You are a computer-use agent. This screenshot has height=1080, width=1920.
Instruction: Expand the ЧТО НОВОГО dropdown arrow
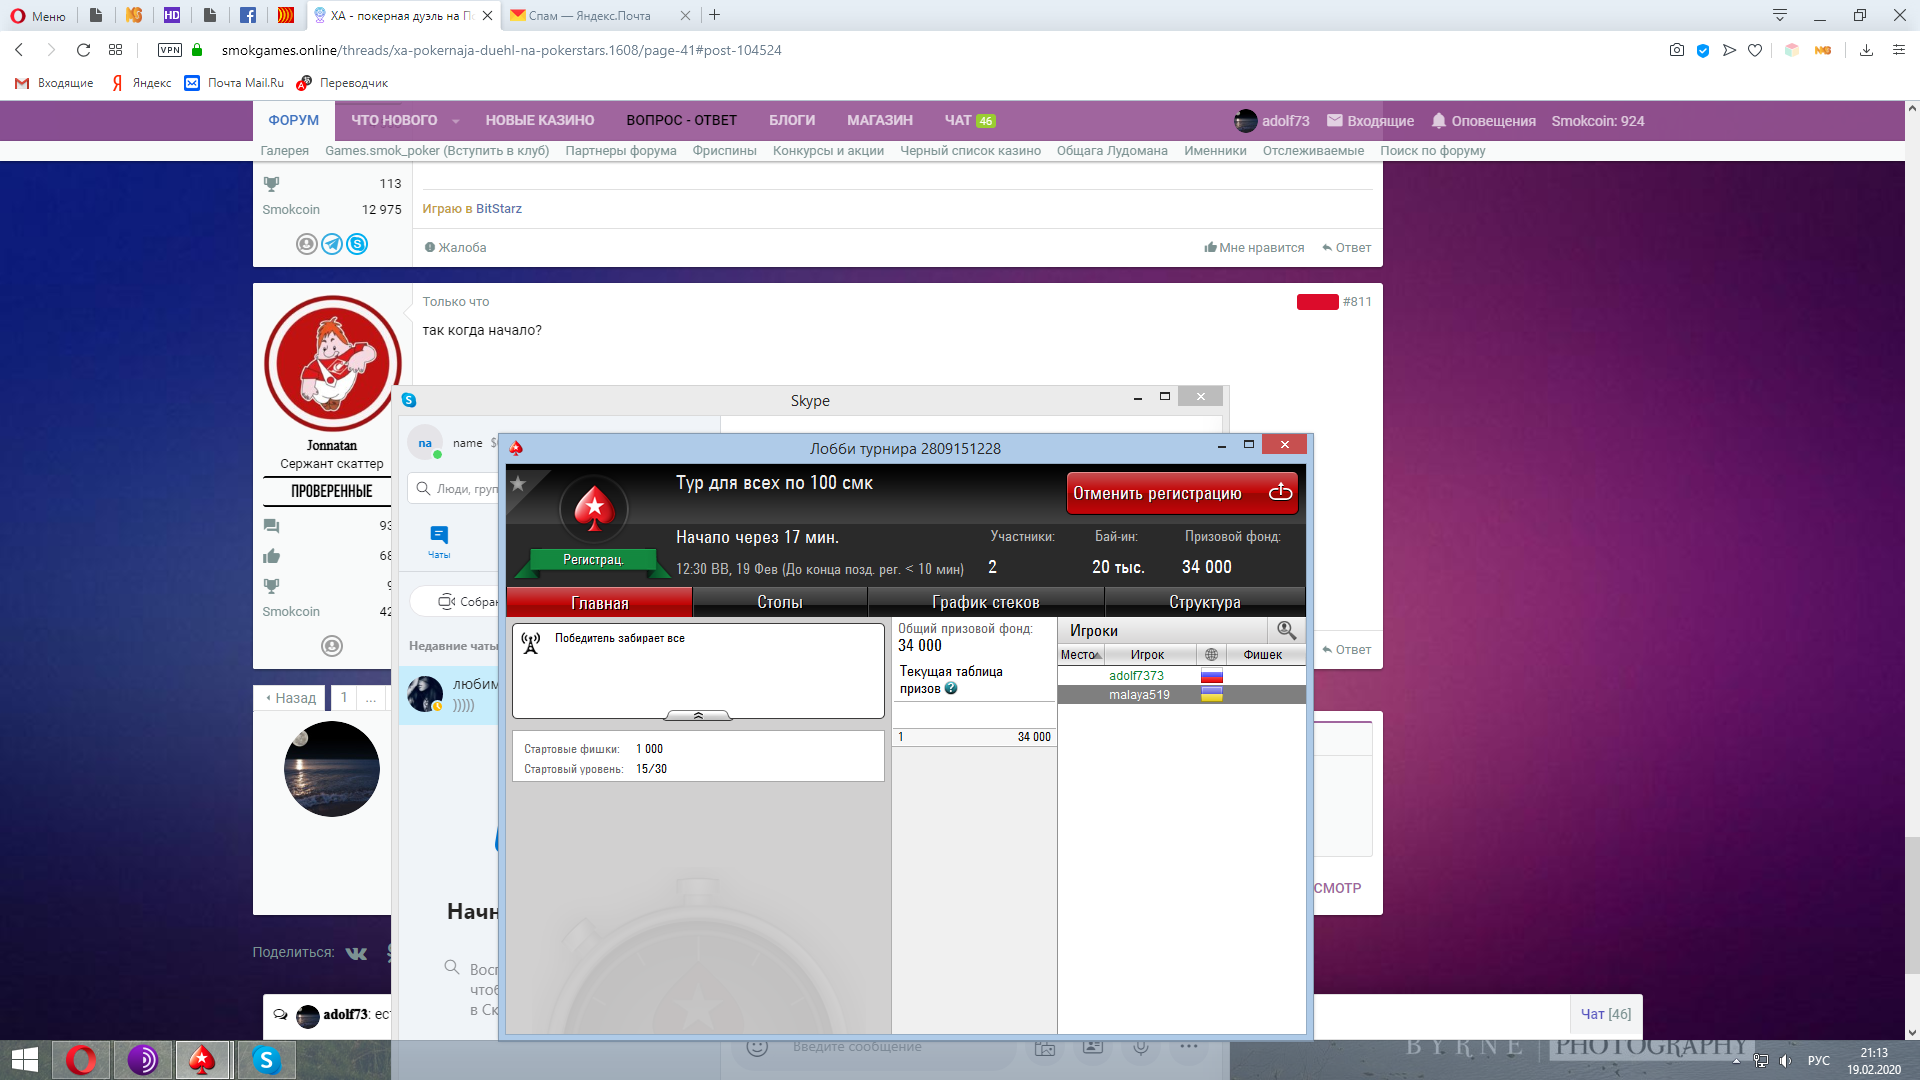[x=456, y=121]
